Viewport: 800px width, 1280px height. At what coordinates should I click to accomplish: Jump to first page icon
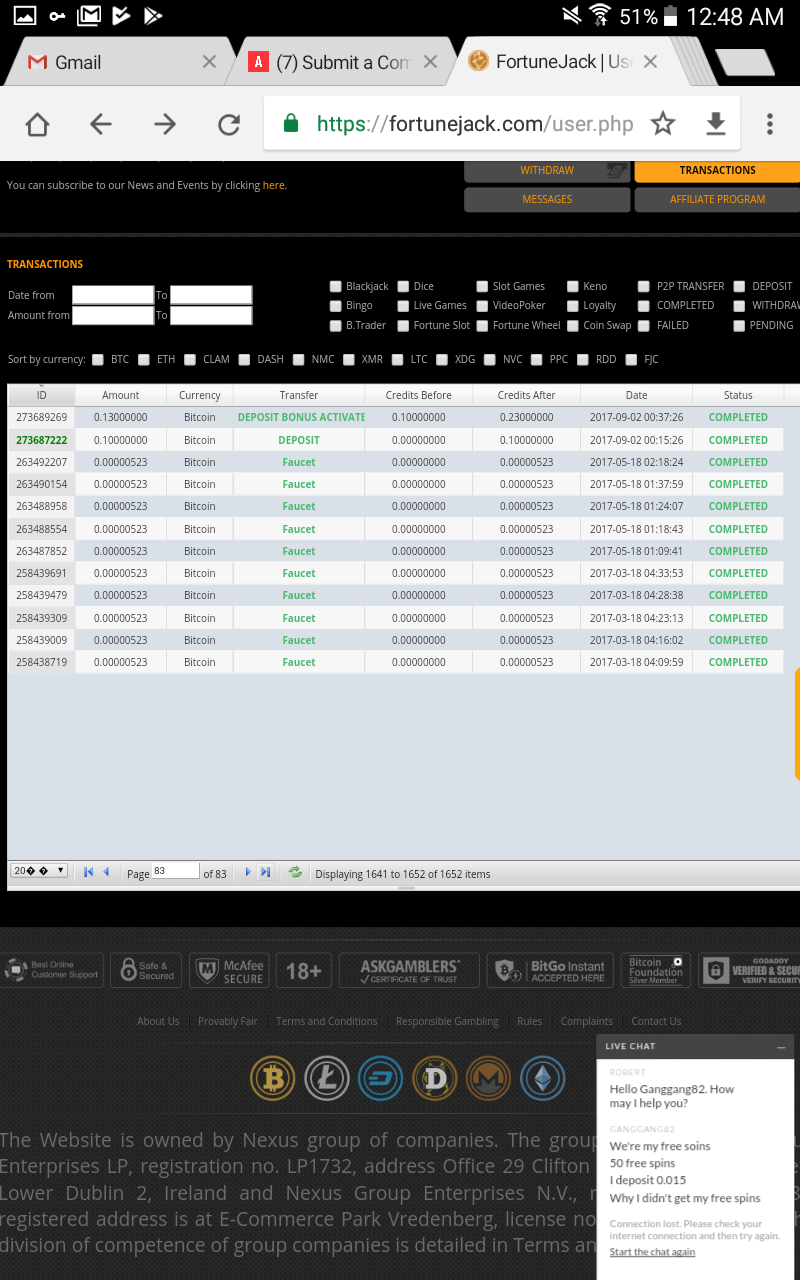click(88, 872)
